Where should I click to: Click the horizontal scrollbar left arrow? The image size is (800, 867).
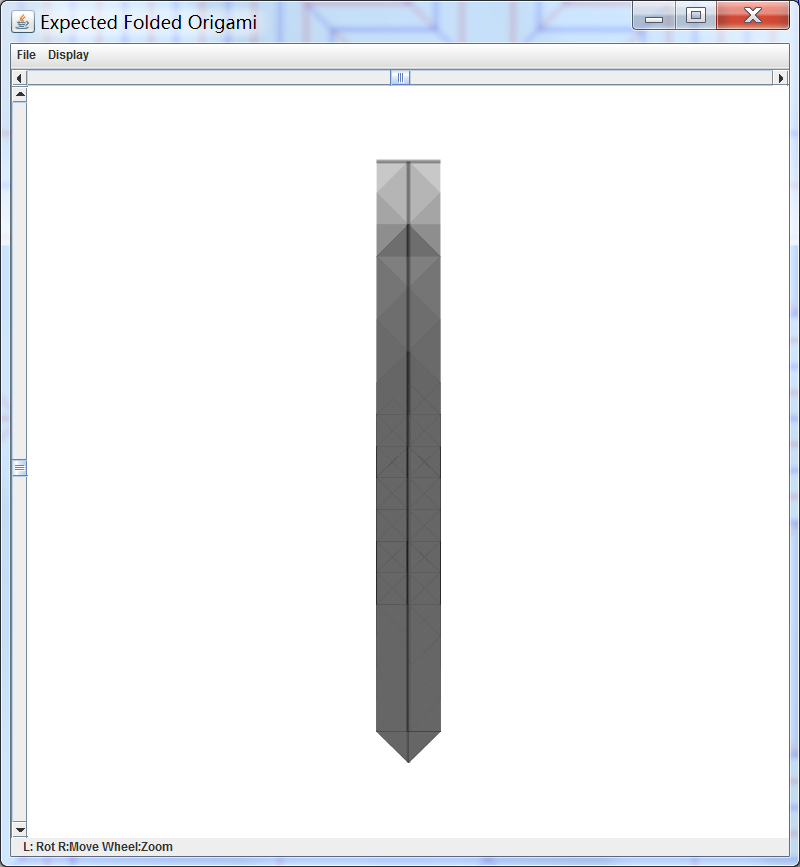[x=19, y=78]
